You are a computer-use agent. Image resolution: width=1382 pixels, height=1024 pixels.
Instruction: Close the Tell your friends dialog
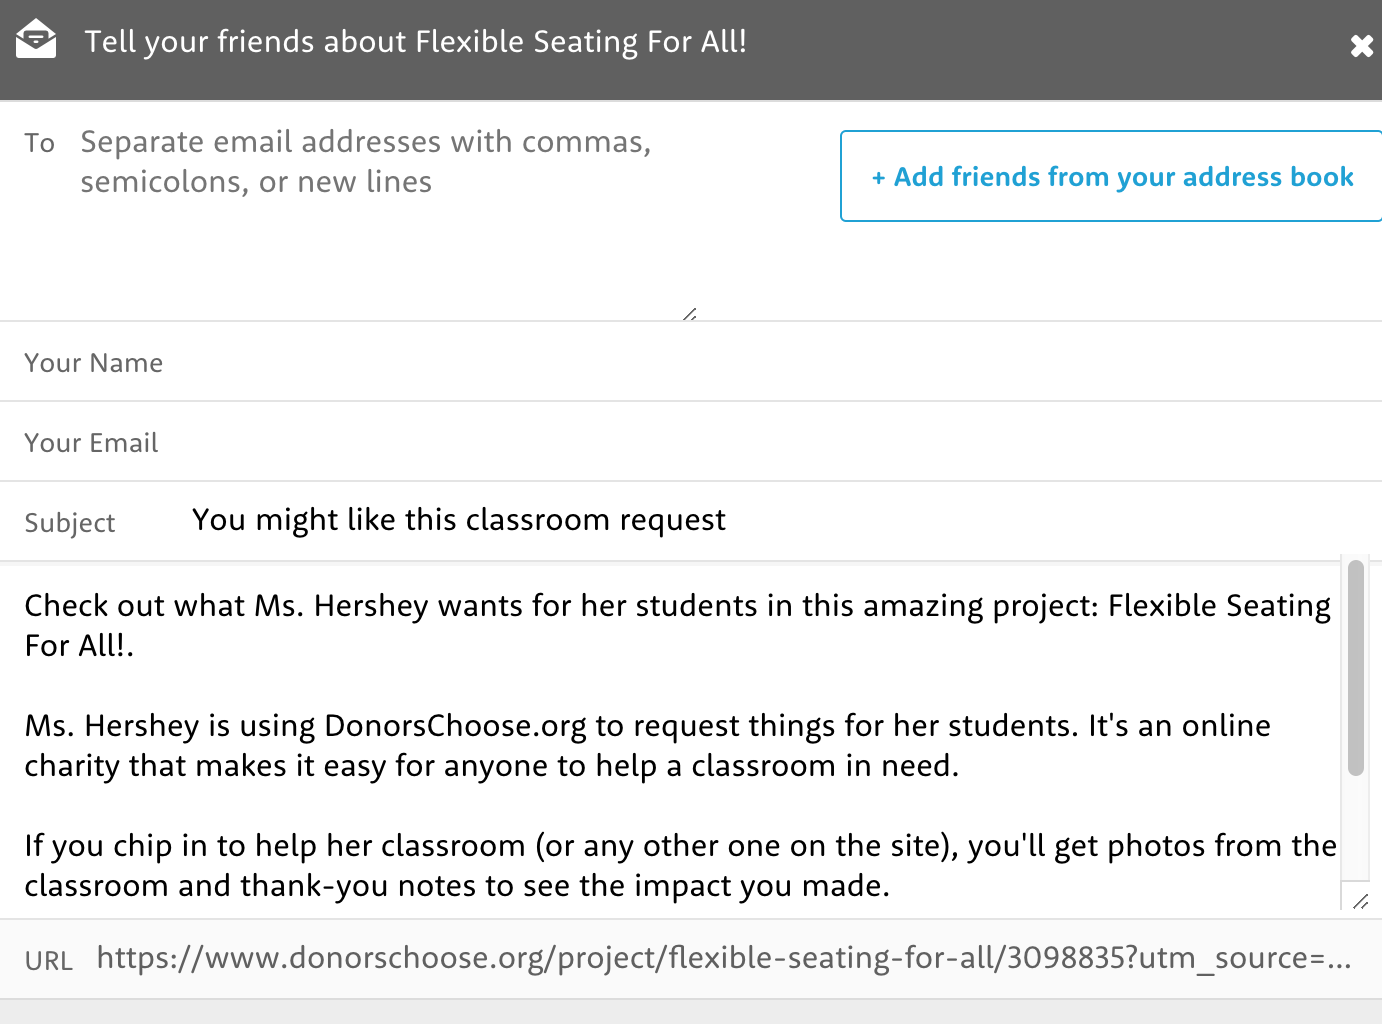pos(1361,46)
